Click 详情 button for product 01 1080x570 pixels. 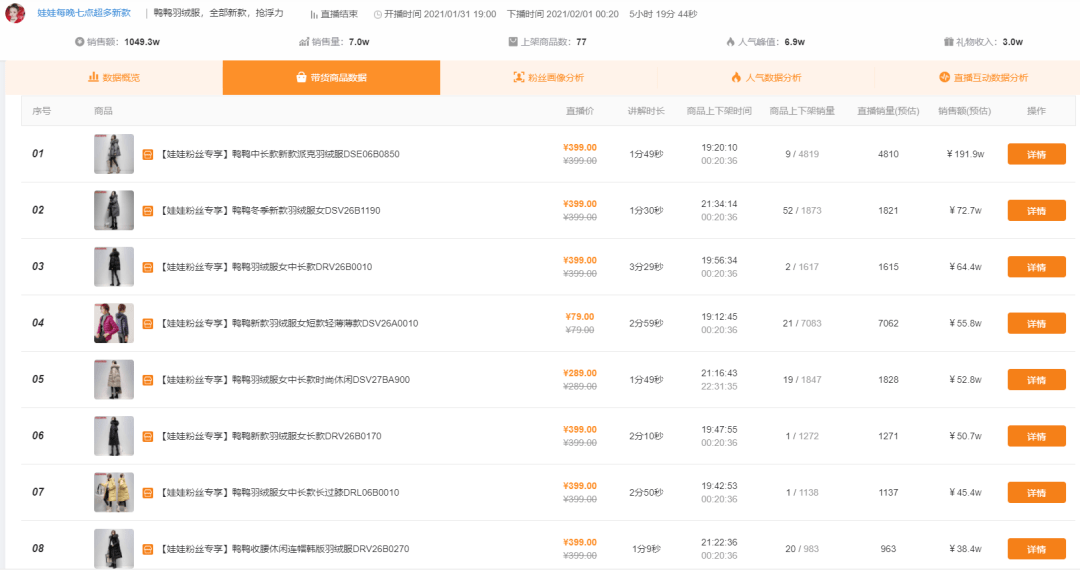point(1036,155)
